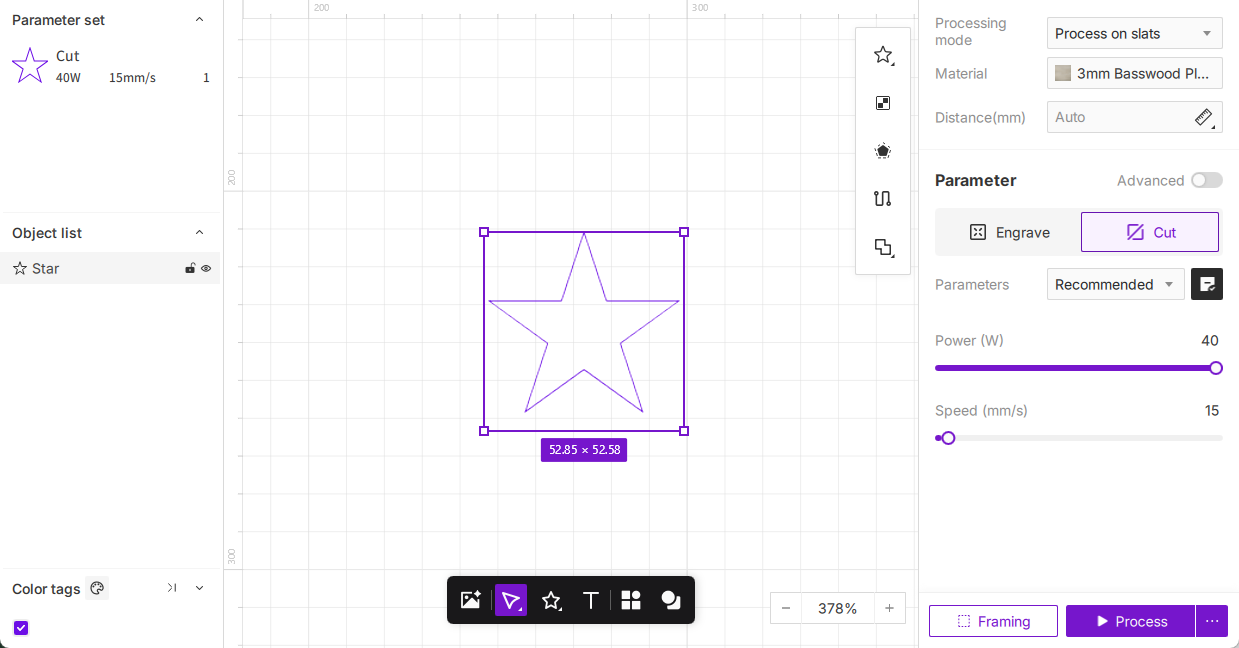
Task: Select the Text tool in bottom toolbar
Action: point(591,600)
